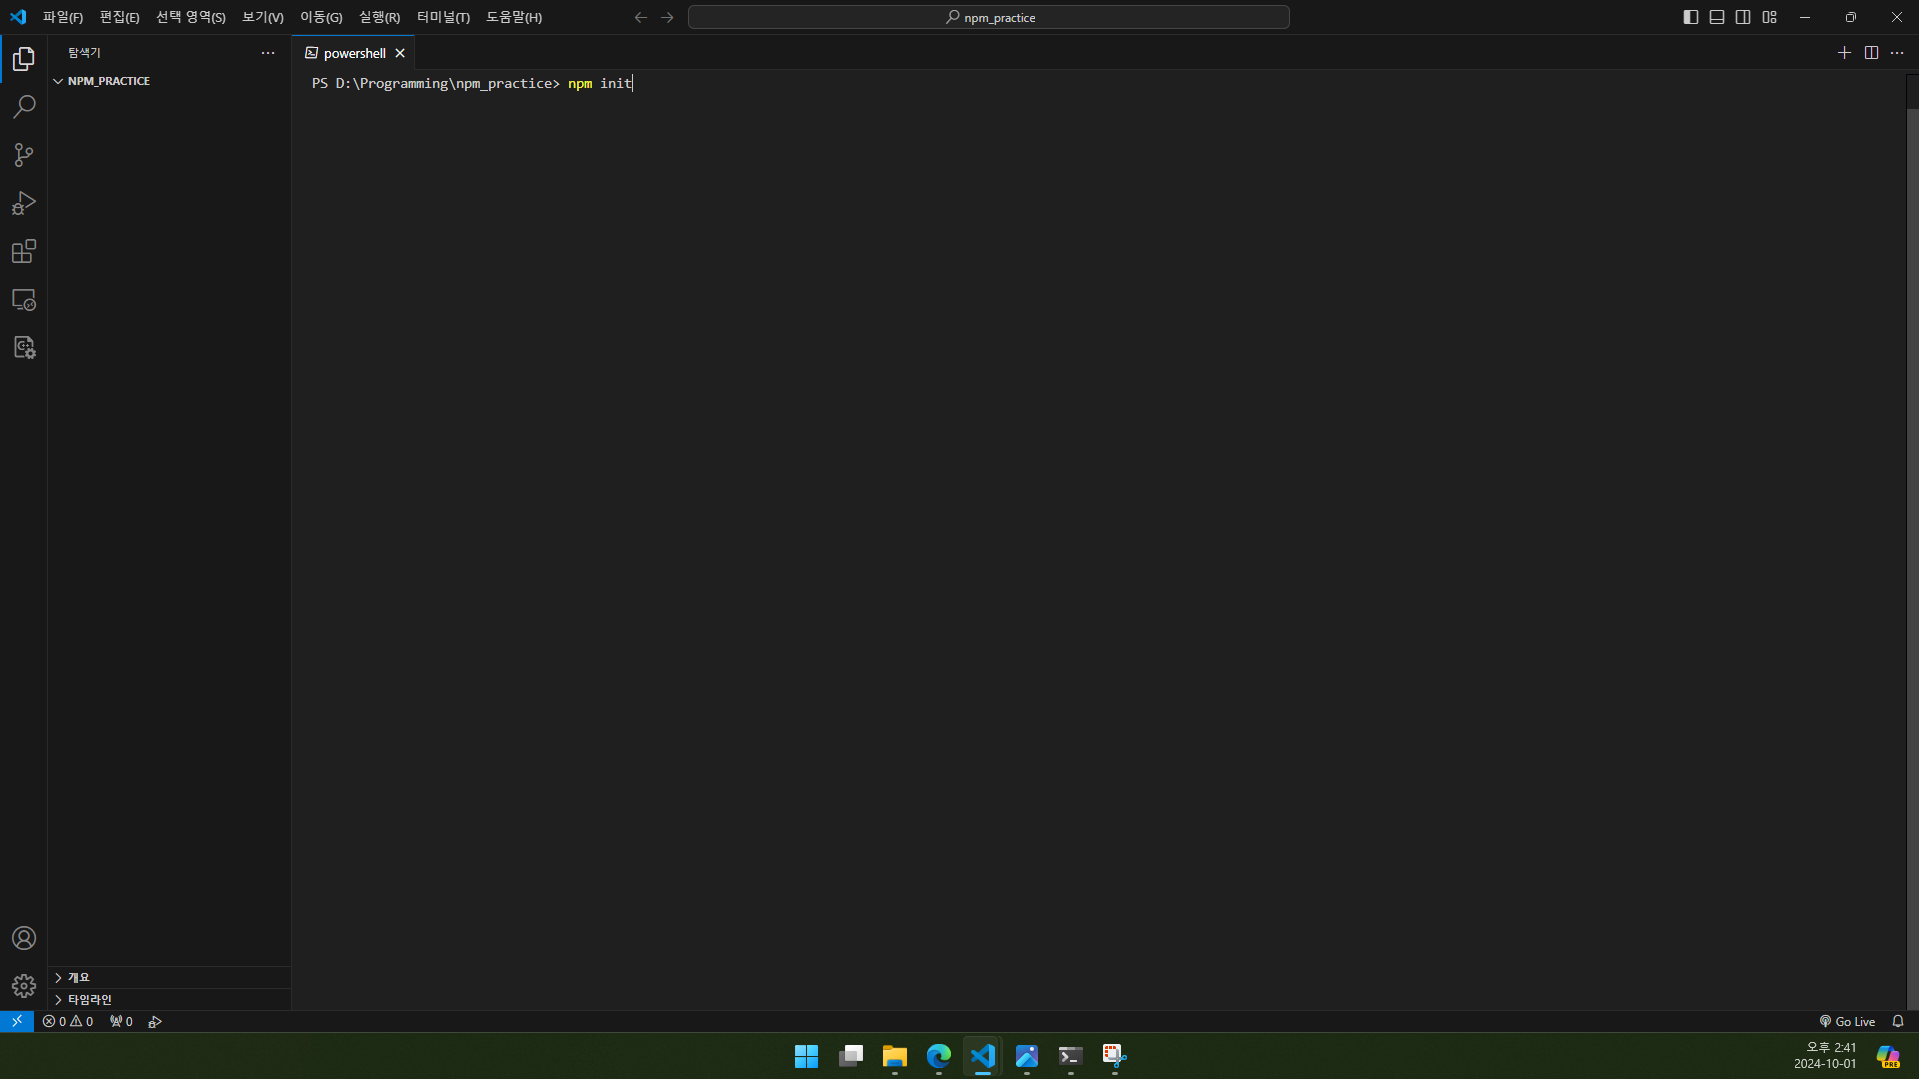Image resolution: width=1919 pixels, height=1079 pixels.
Task: Open the notifications bell
Action: (x=1898, y=1021)
